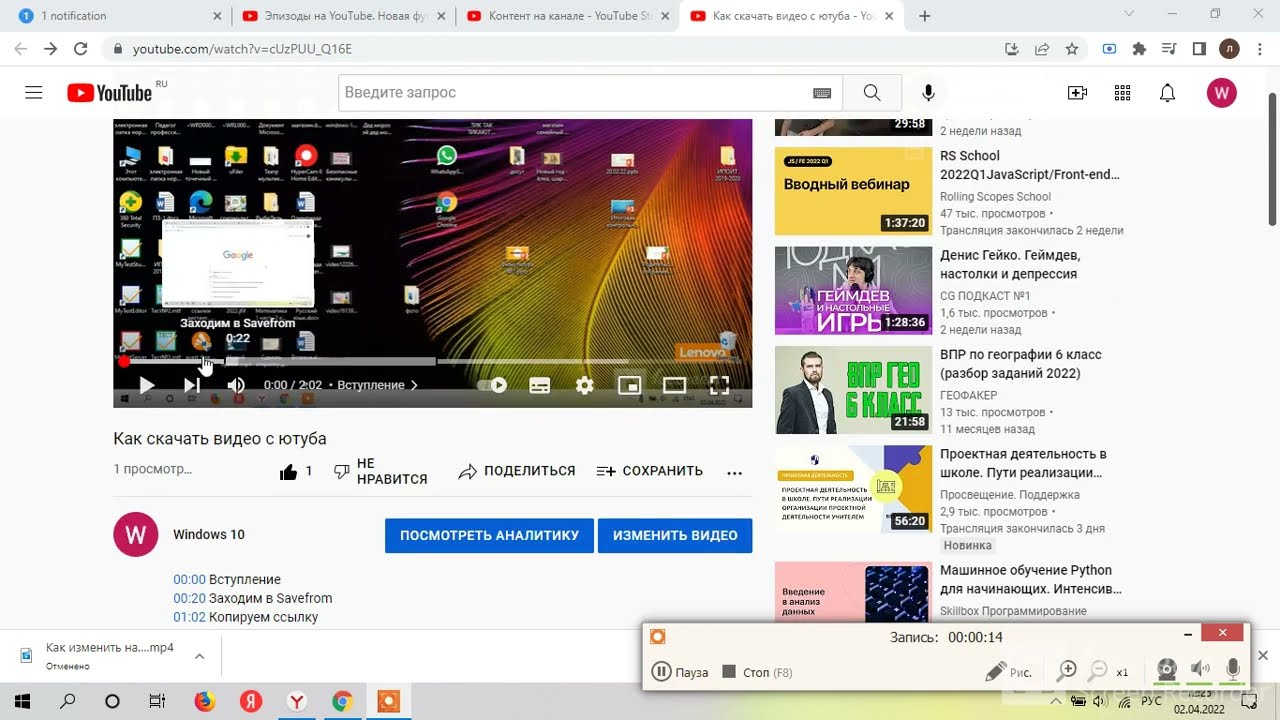Enable theater mode in the player
1280x720 pixels.
[675, 385]
